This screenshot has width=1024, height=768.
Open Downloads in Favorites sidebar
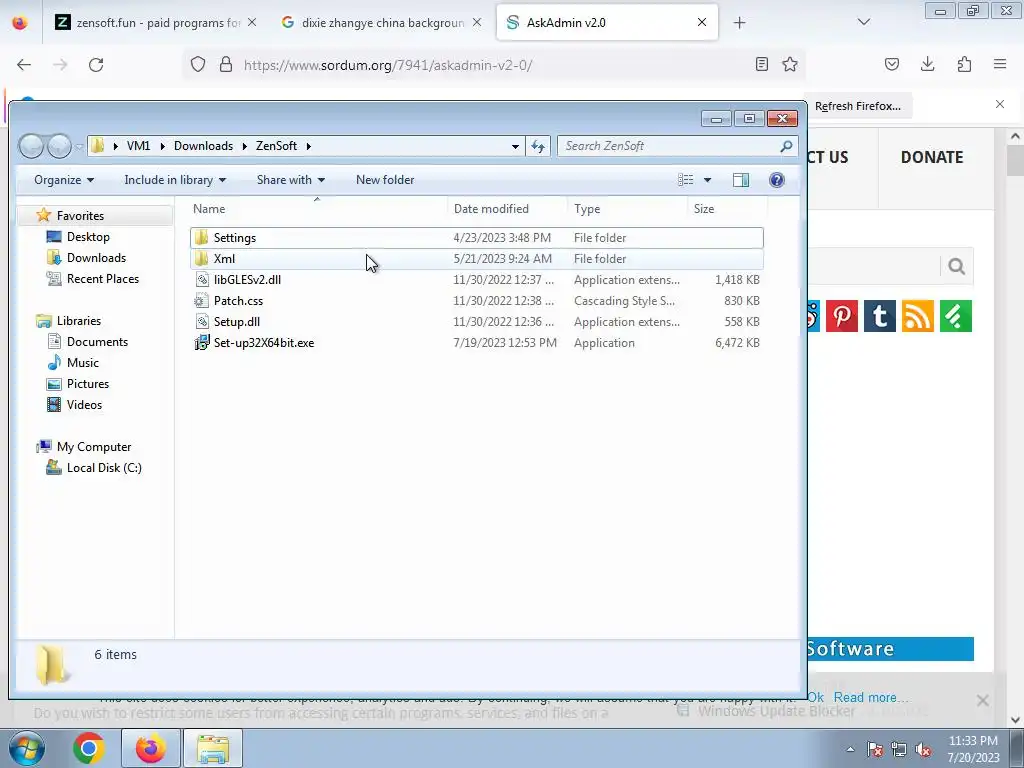[96, 258]
